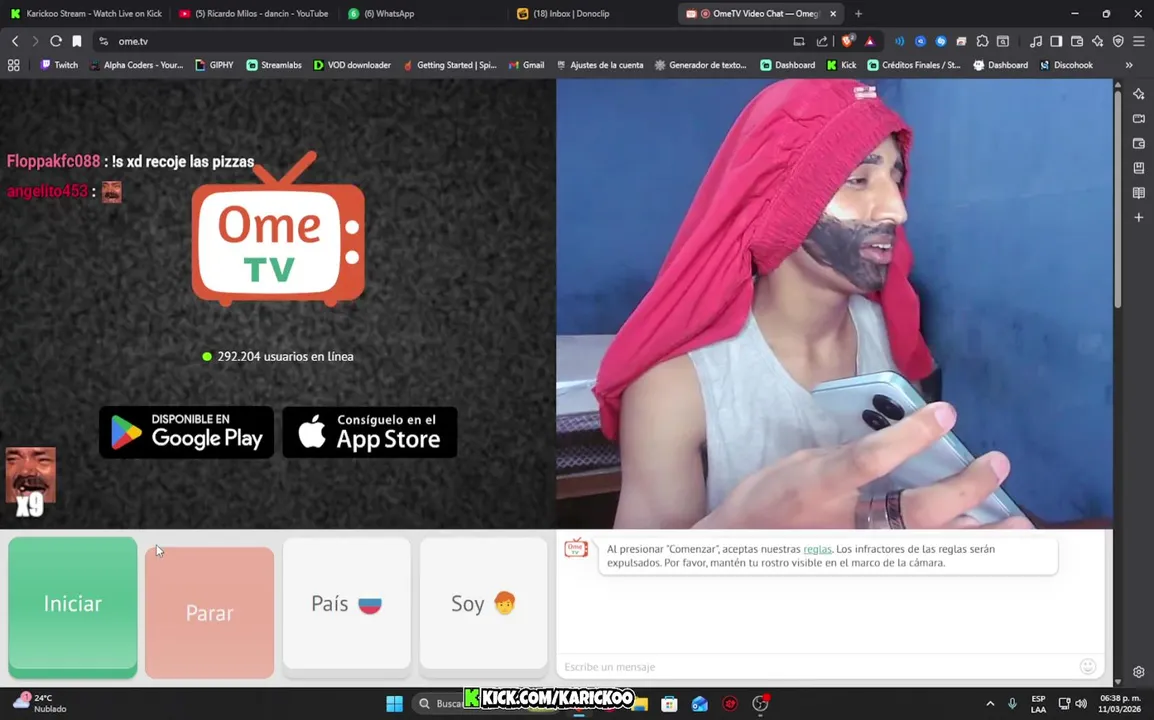The image size is (1154, 720).
Task: Open the Windows Start menu
Action: pos(394,704)
